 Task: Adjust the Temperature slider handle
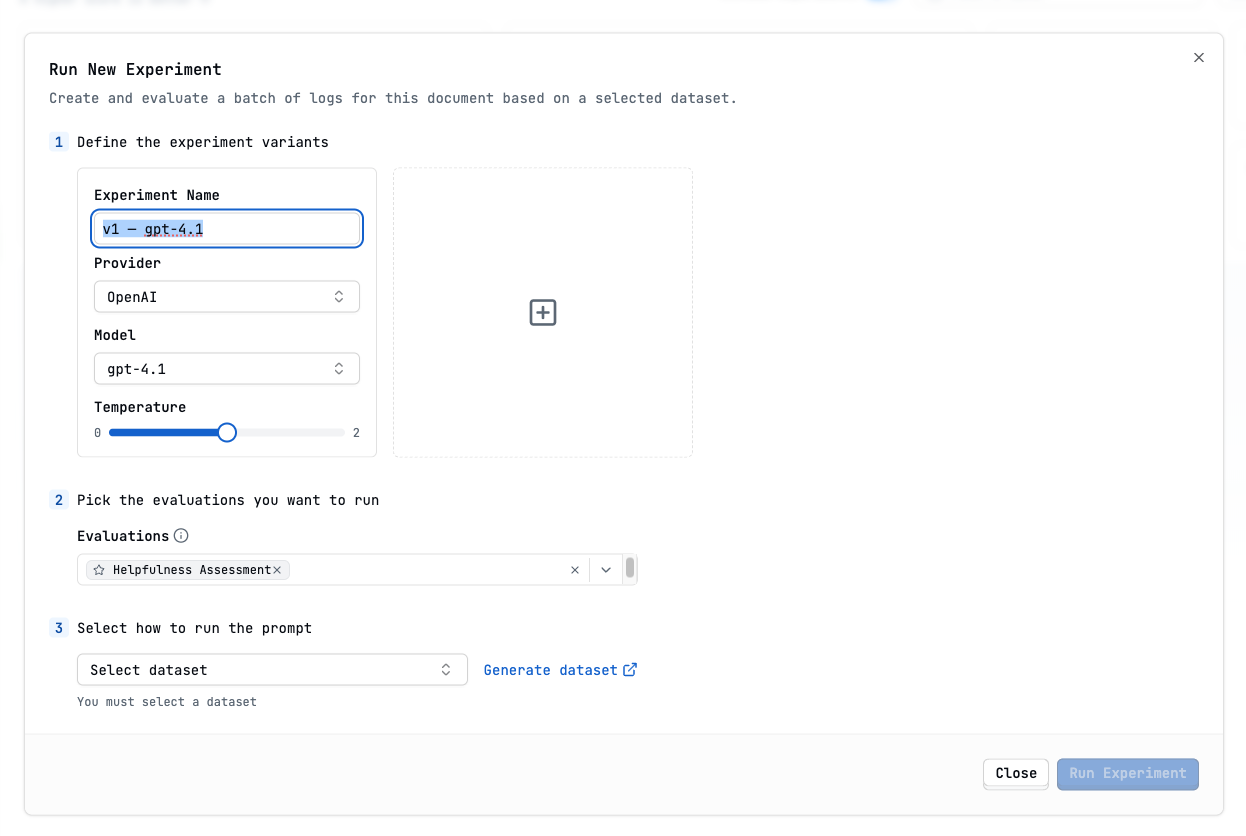[226, 432]
